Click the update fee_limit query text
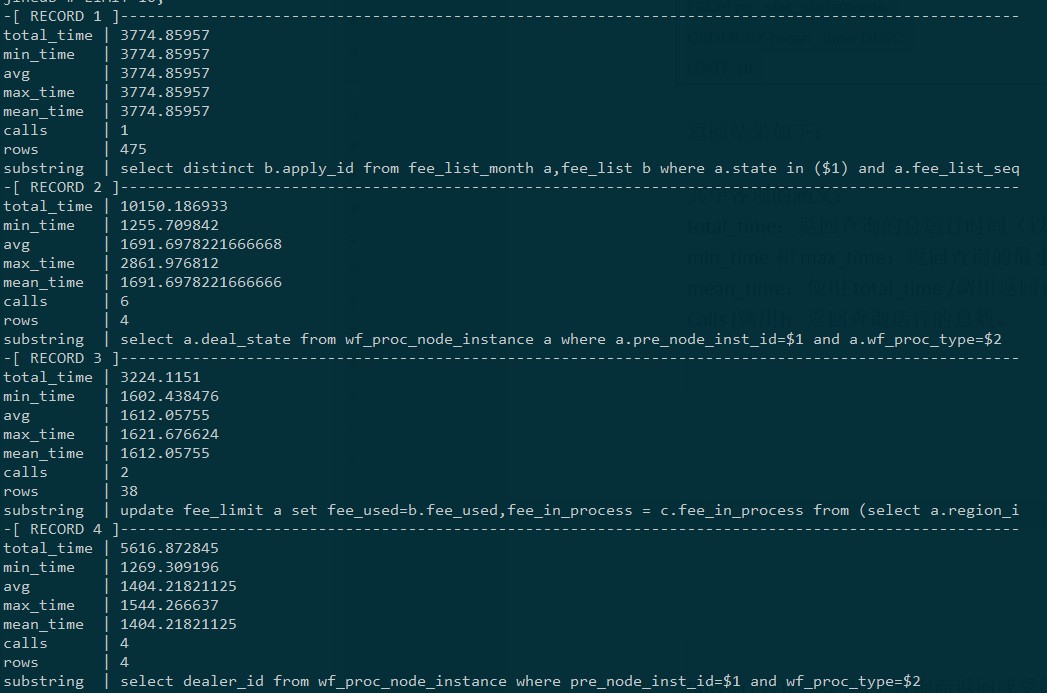Image resolution: width=1047 pixels, height=693 pixels. (569, 510)
